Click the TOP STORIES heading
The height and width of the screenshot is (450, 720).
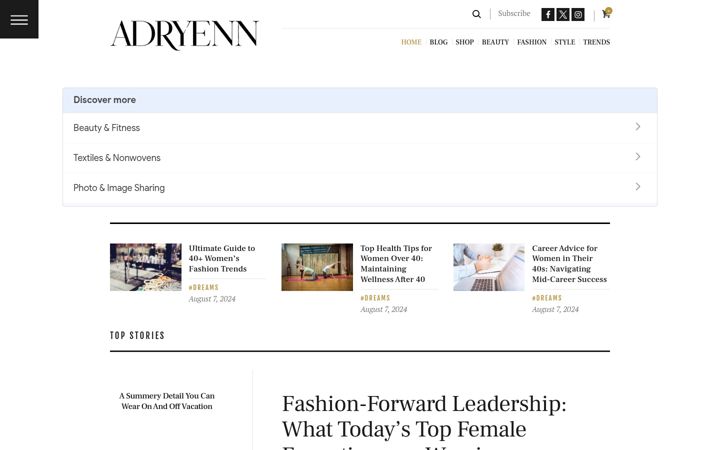pyautogui.click(x=137, y=336)
